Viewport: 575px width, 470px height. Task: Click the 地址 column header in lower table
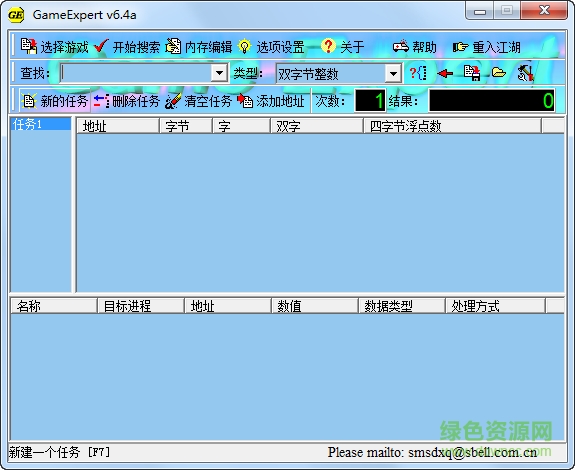228,305
